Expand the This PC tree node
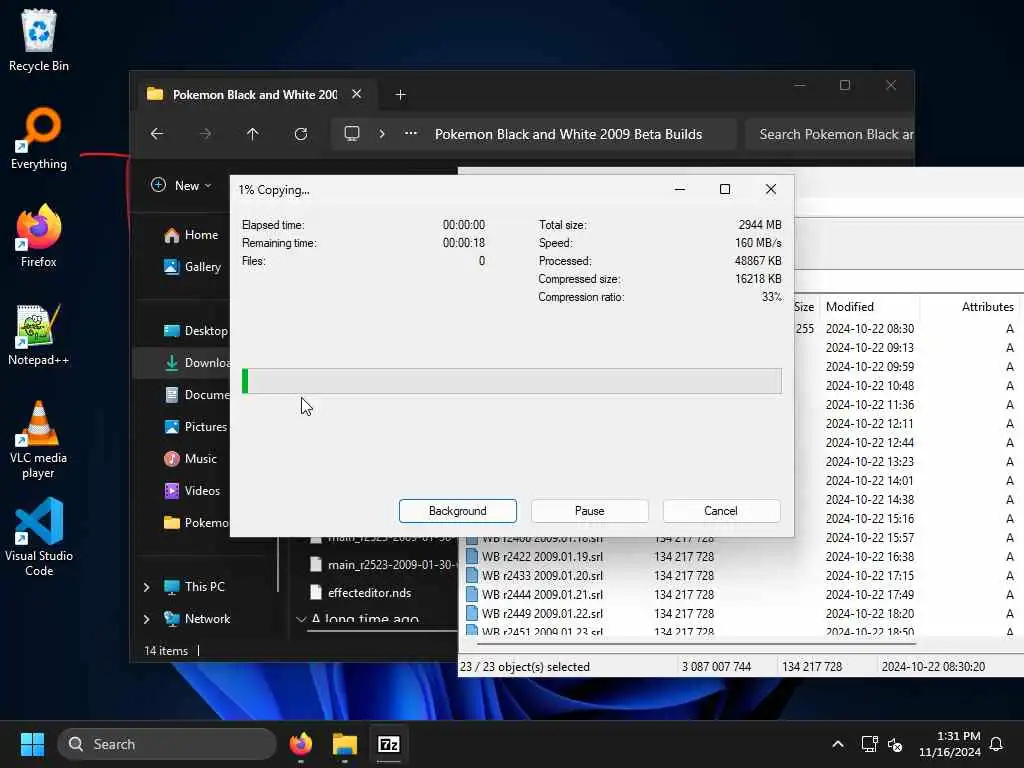The width and height of the screenshot is (1024, 768). (147, 587)
